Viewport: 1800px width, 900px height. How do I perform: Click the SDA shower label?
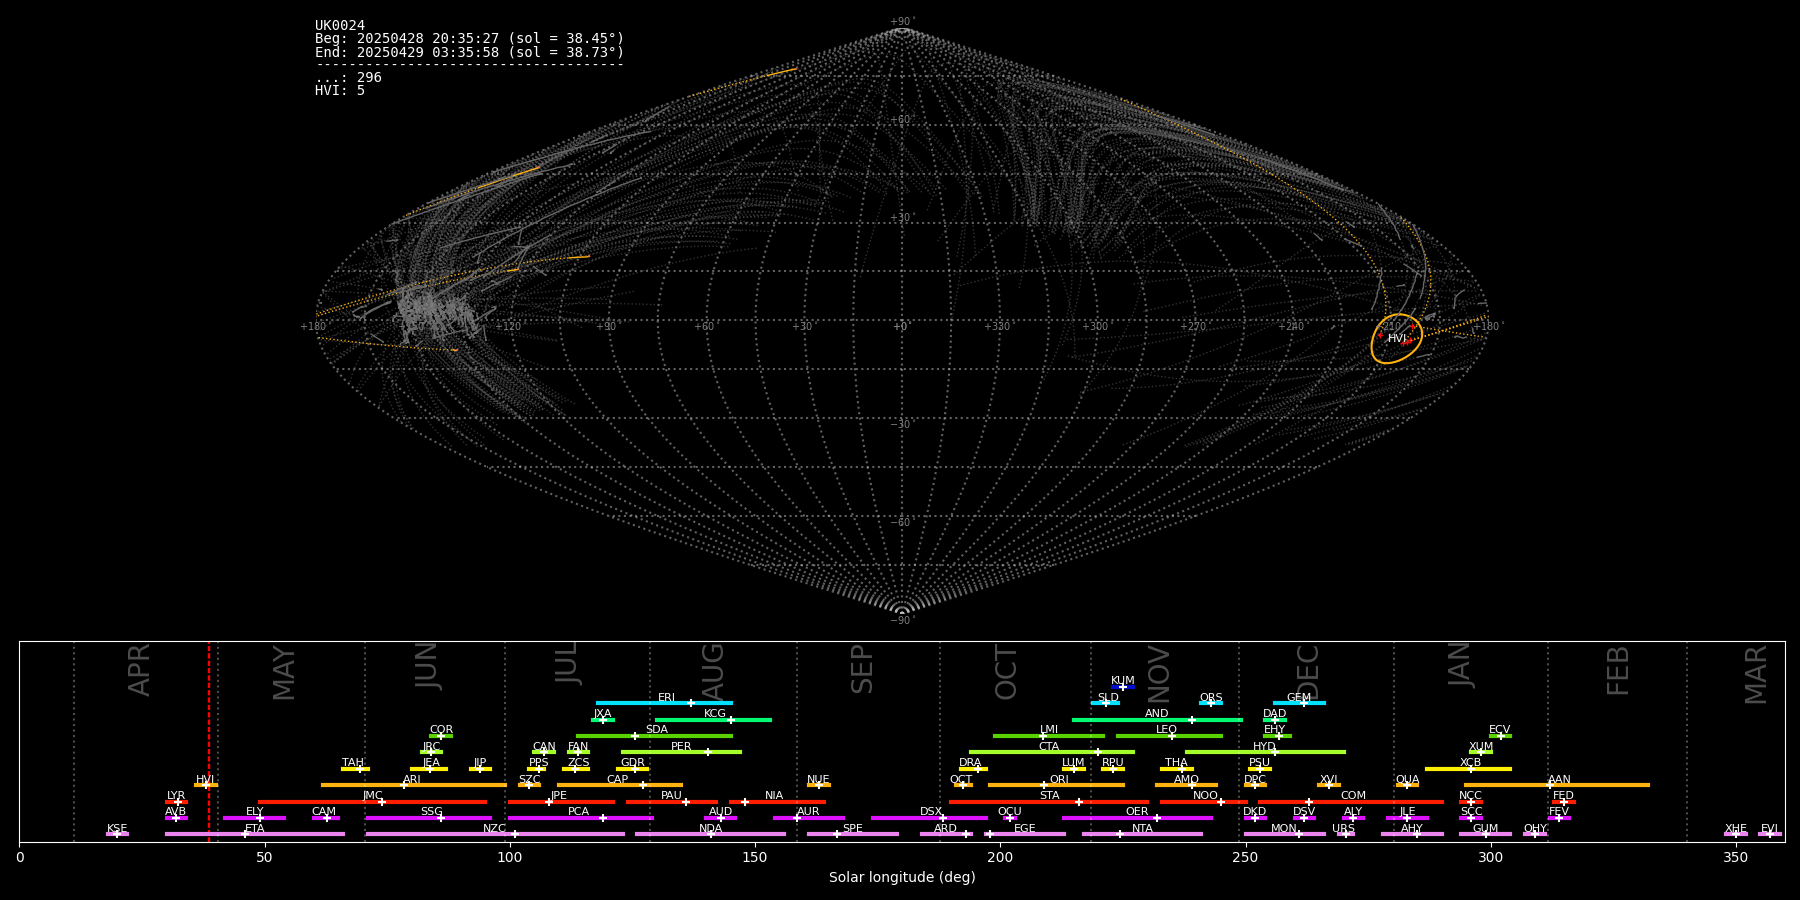(657, 730)
